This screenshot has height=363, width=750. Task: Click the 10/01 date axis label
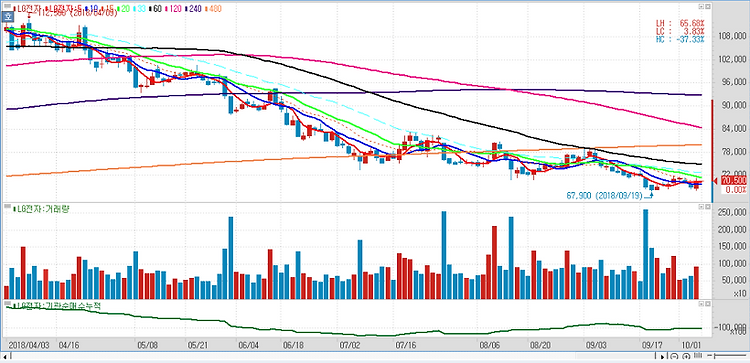tap(691, 344)
